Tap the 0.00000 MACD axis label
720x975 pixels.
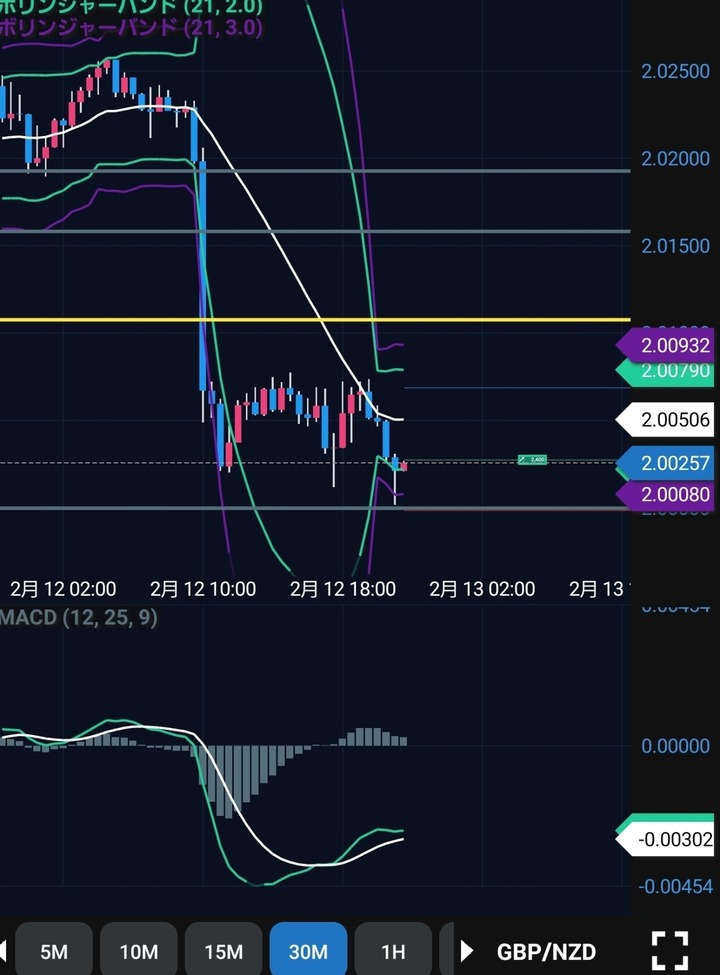[x=675, y=746]
